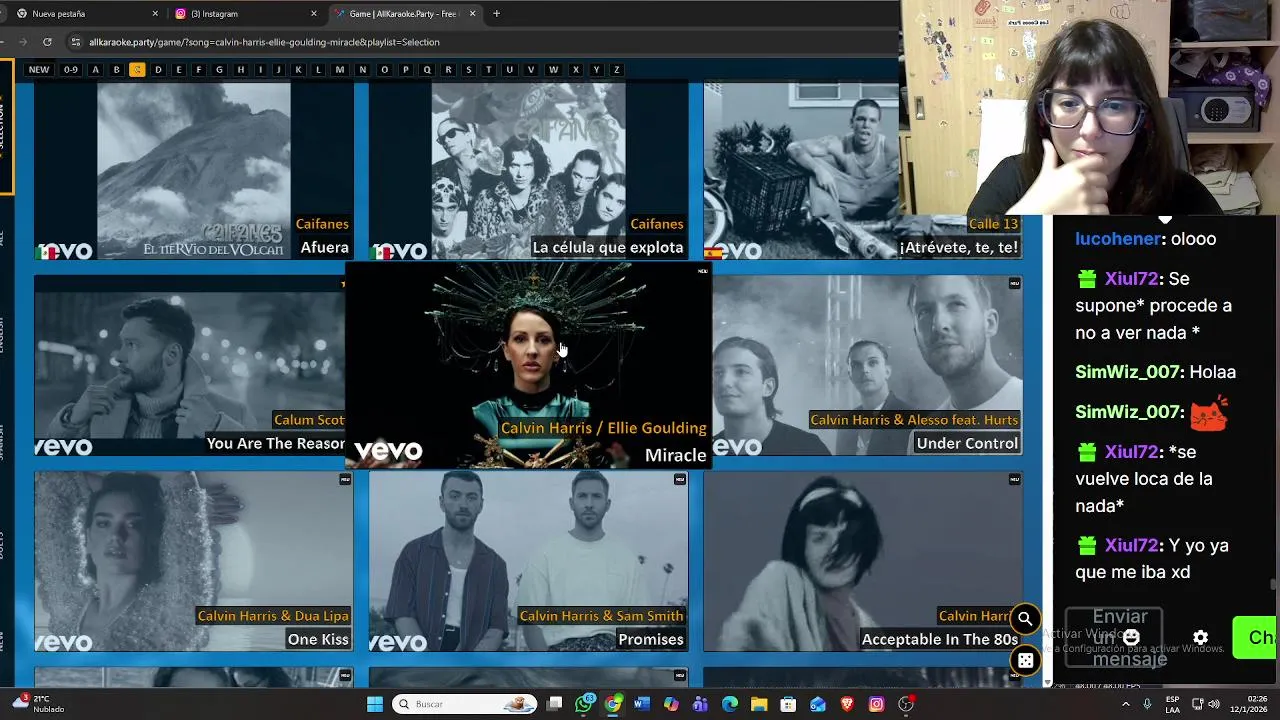Select Calvin Harris & Sam Smith Promises
Viewport: 1280px width, 720px height.
pyautogui.click(x=528, y=562)
